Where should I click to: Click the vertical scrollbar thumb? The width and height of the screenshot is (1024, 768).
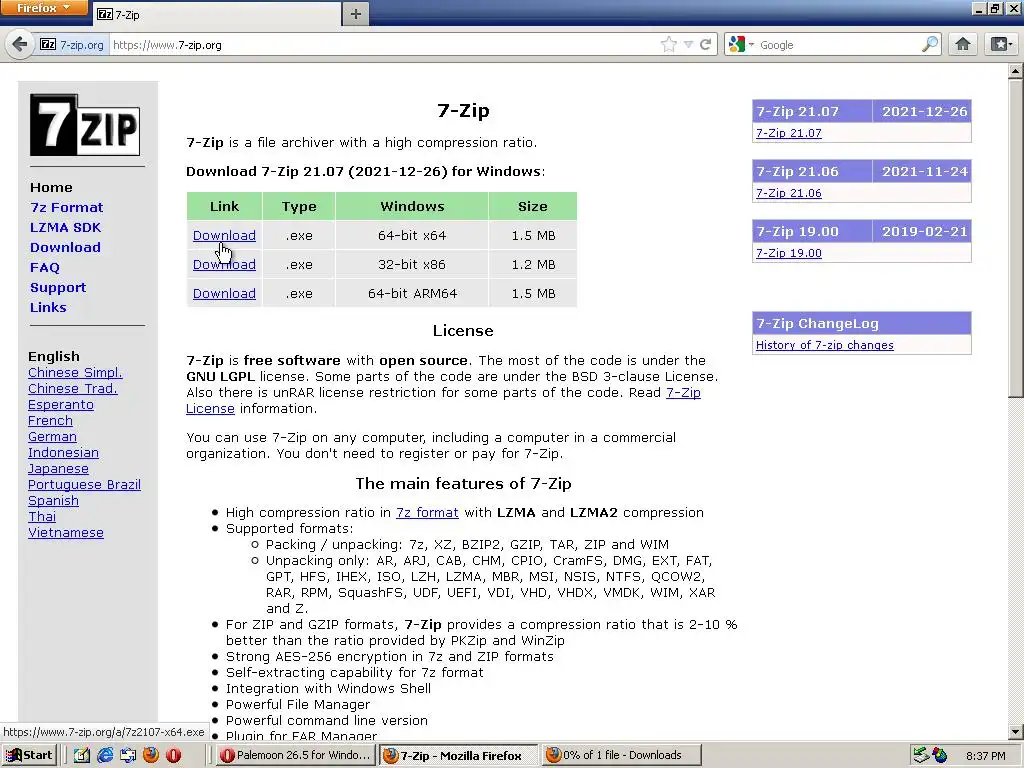click(x=1016, y=238)
